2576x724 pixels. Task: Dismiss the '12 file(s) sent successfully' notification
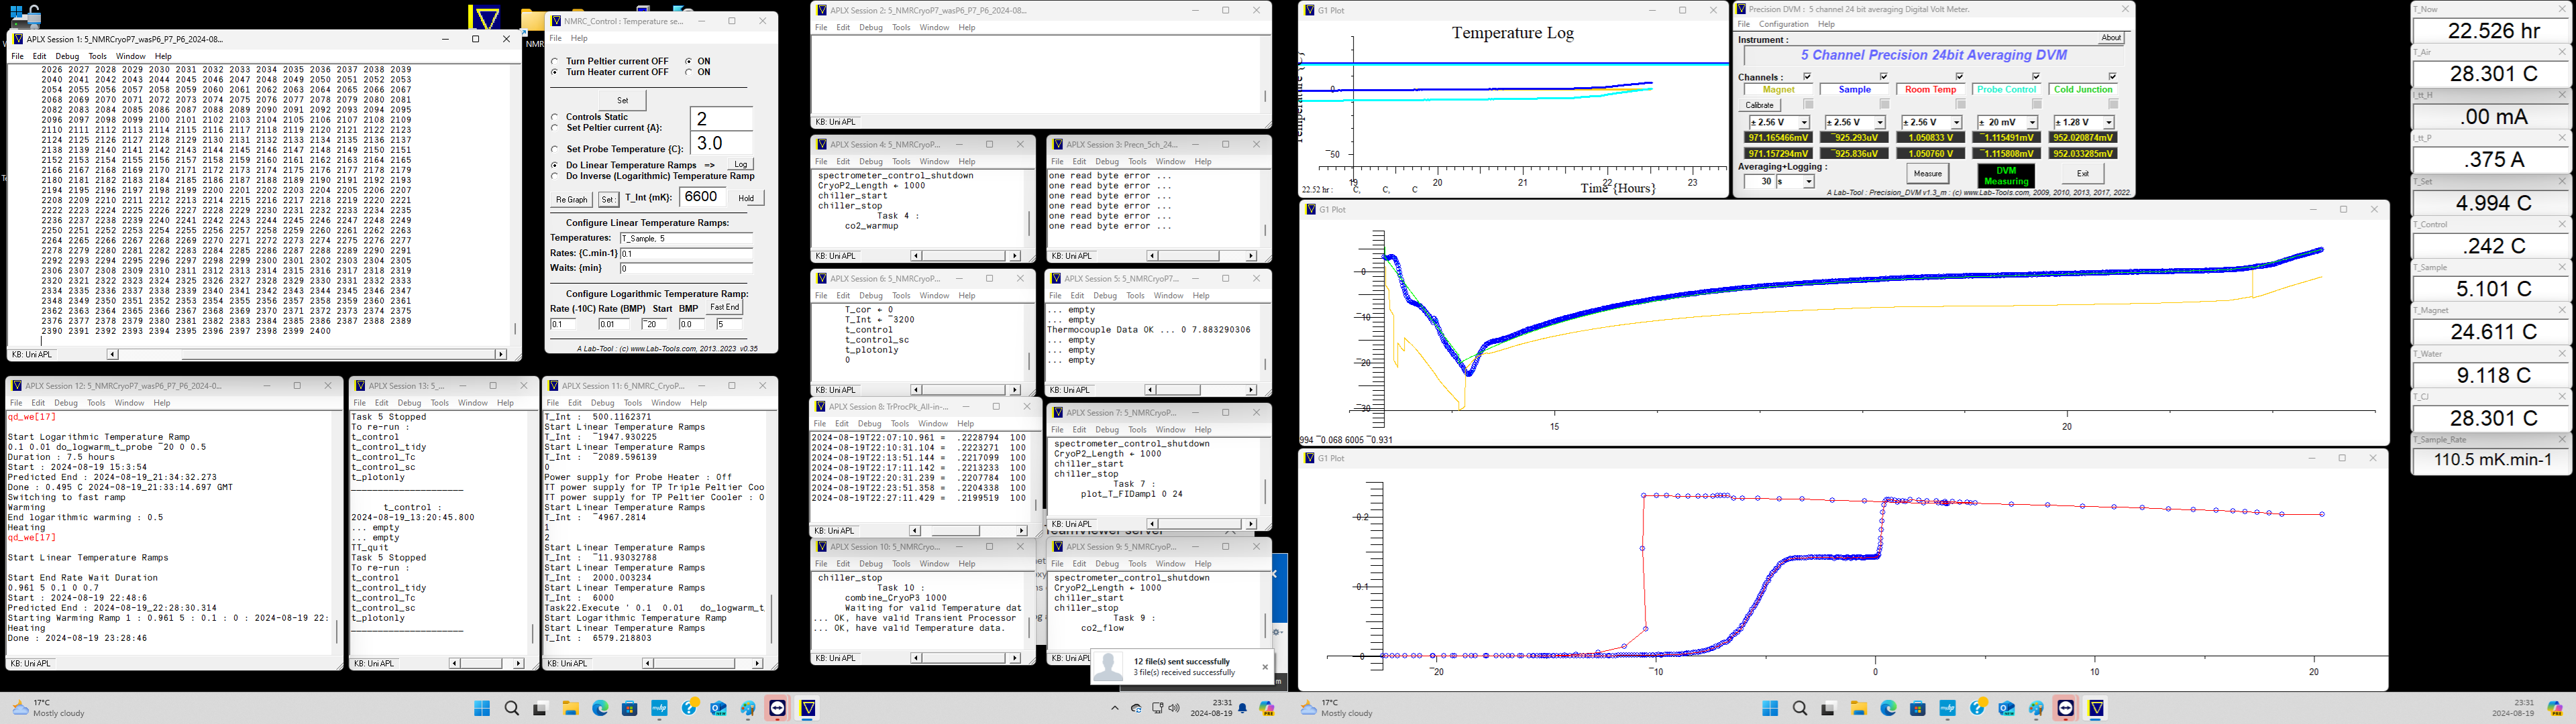point(1265,666)
